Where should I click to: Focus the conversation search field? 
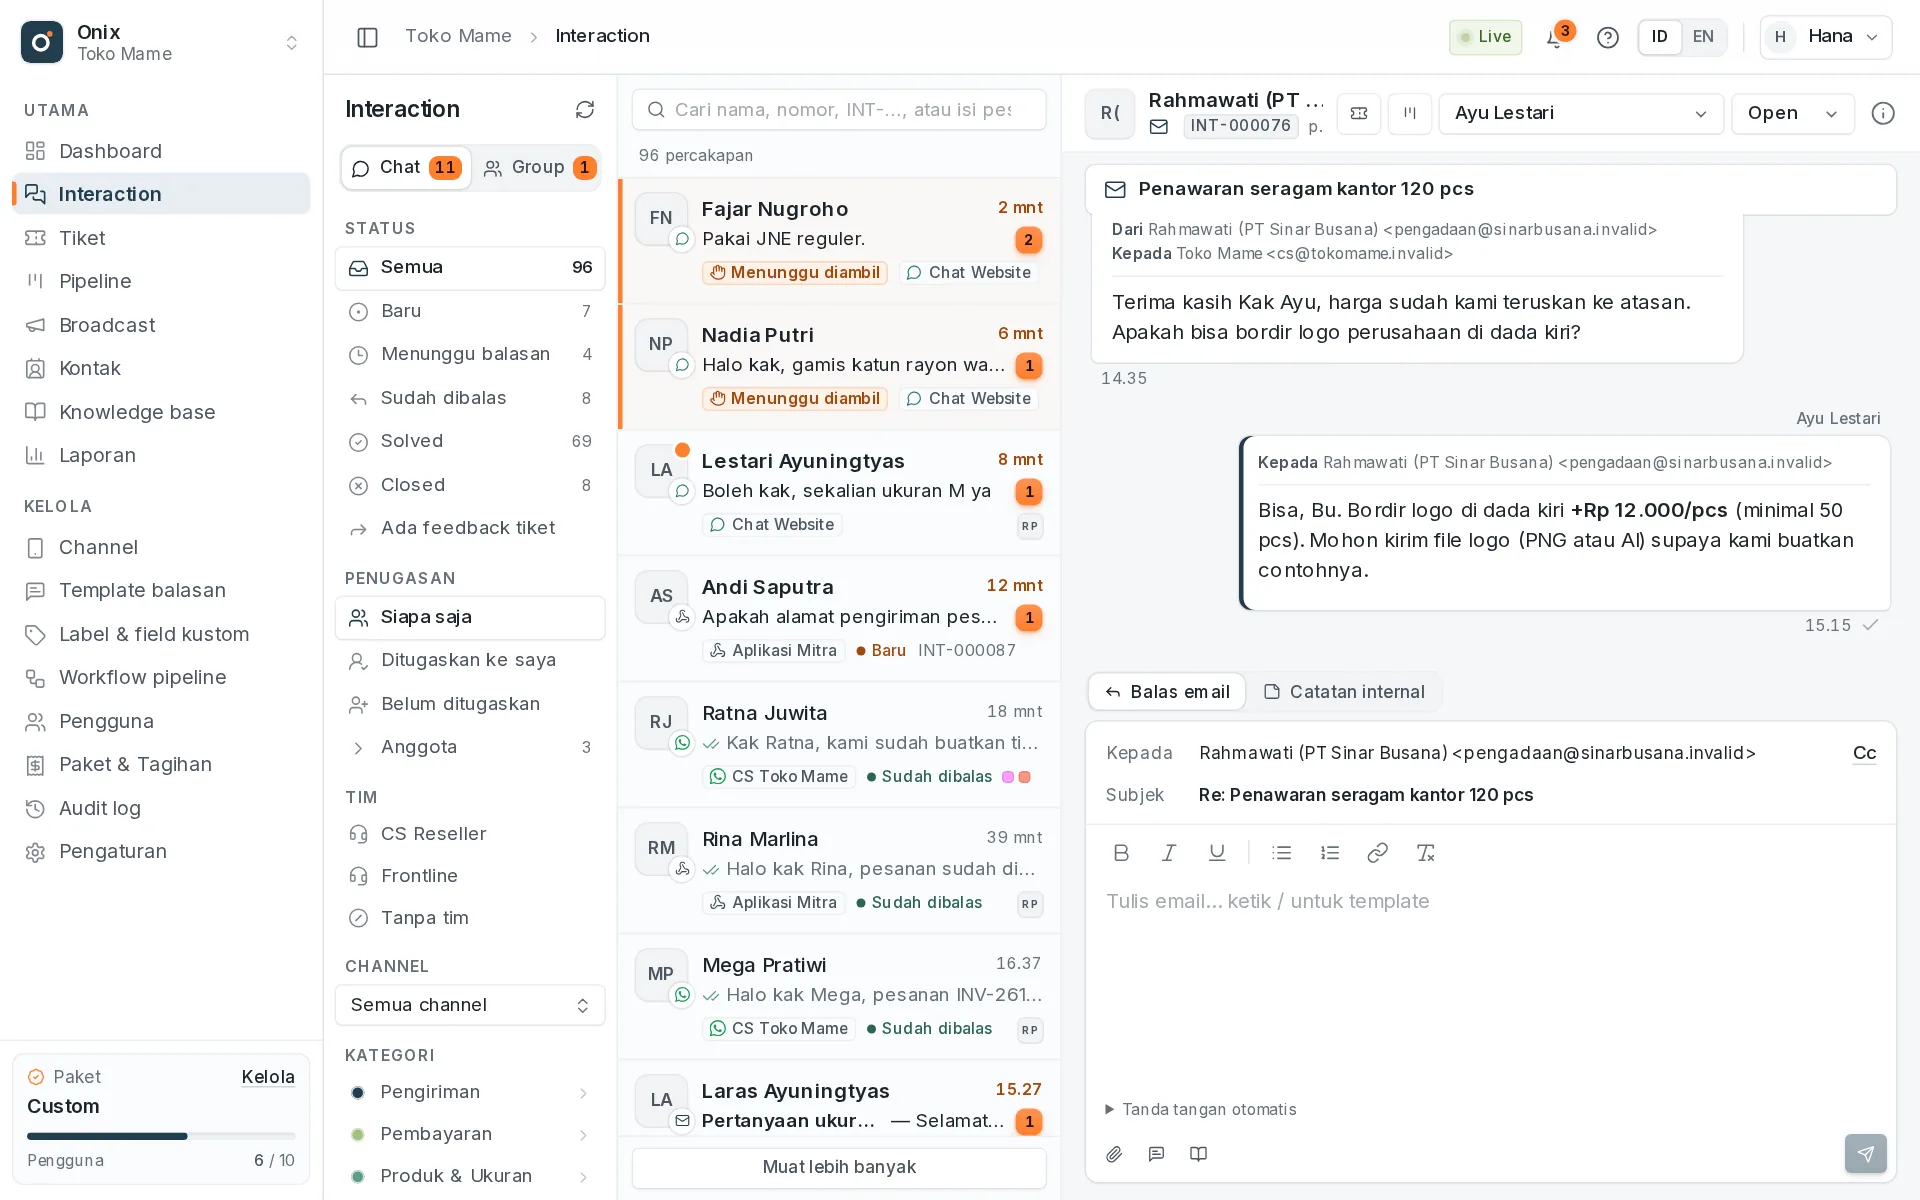[x=839, y=109]
